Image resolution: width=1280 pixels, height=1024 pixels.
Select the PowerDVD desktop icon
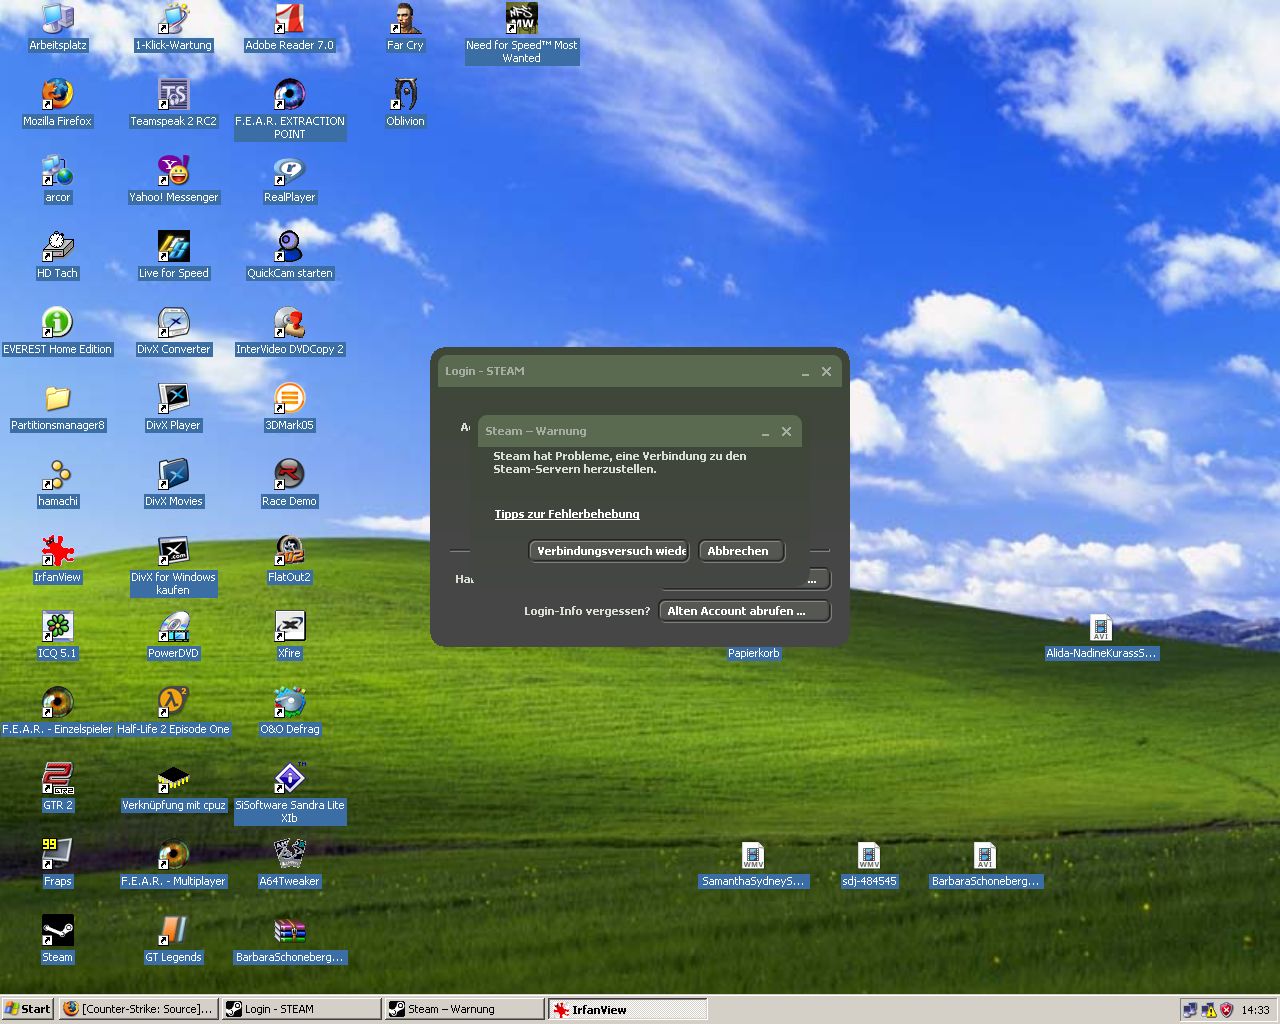click(x=173, y=636)
